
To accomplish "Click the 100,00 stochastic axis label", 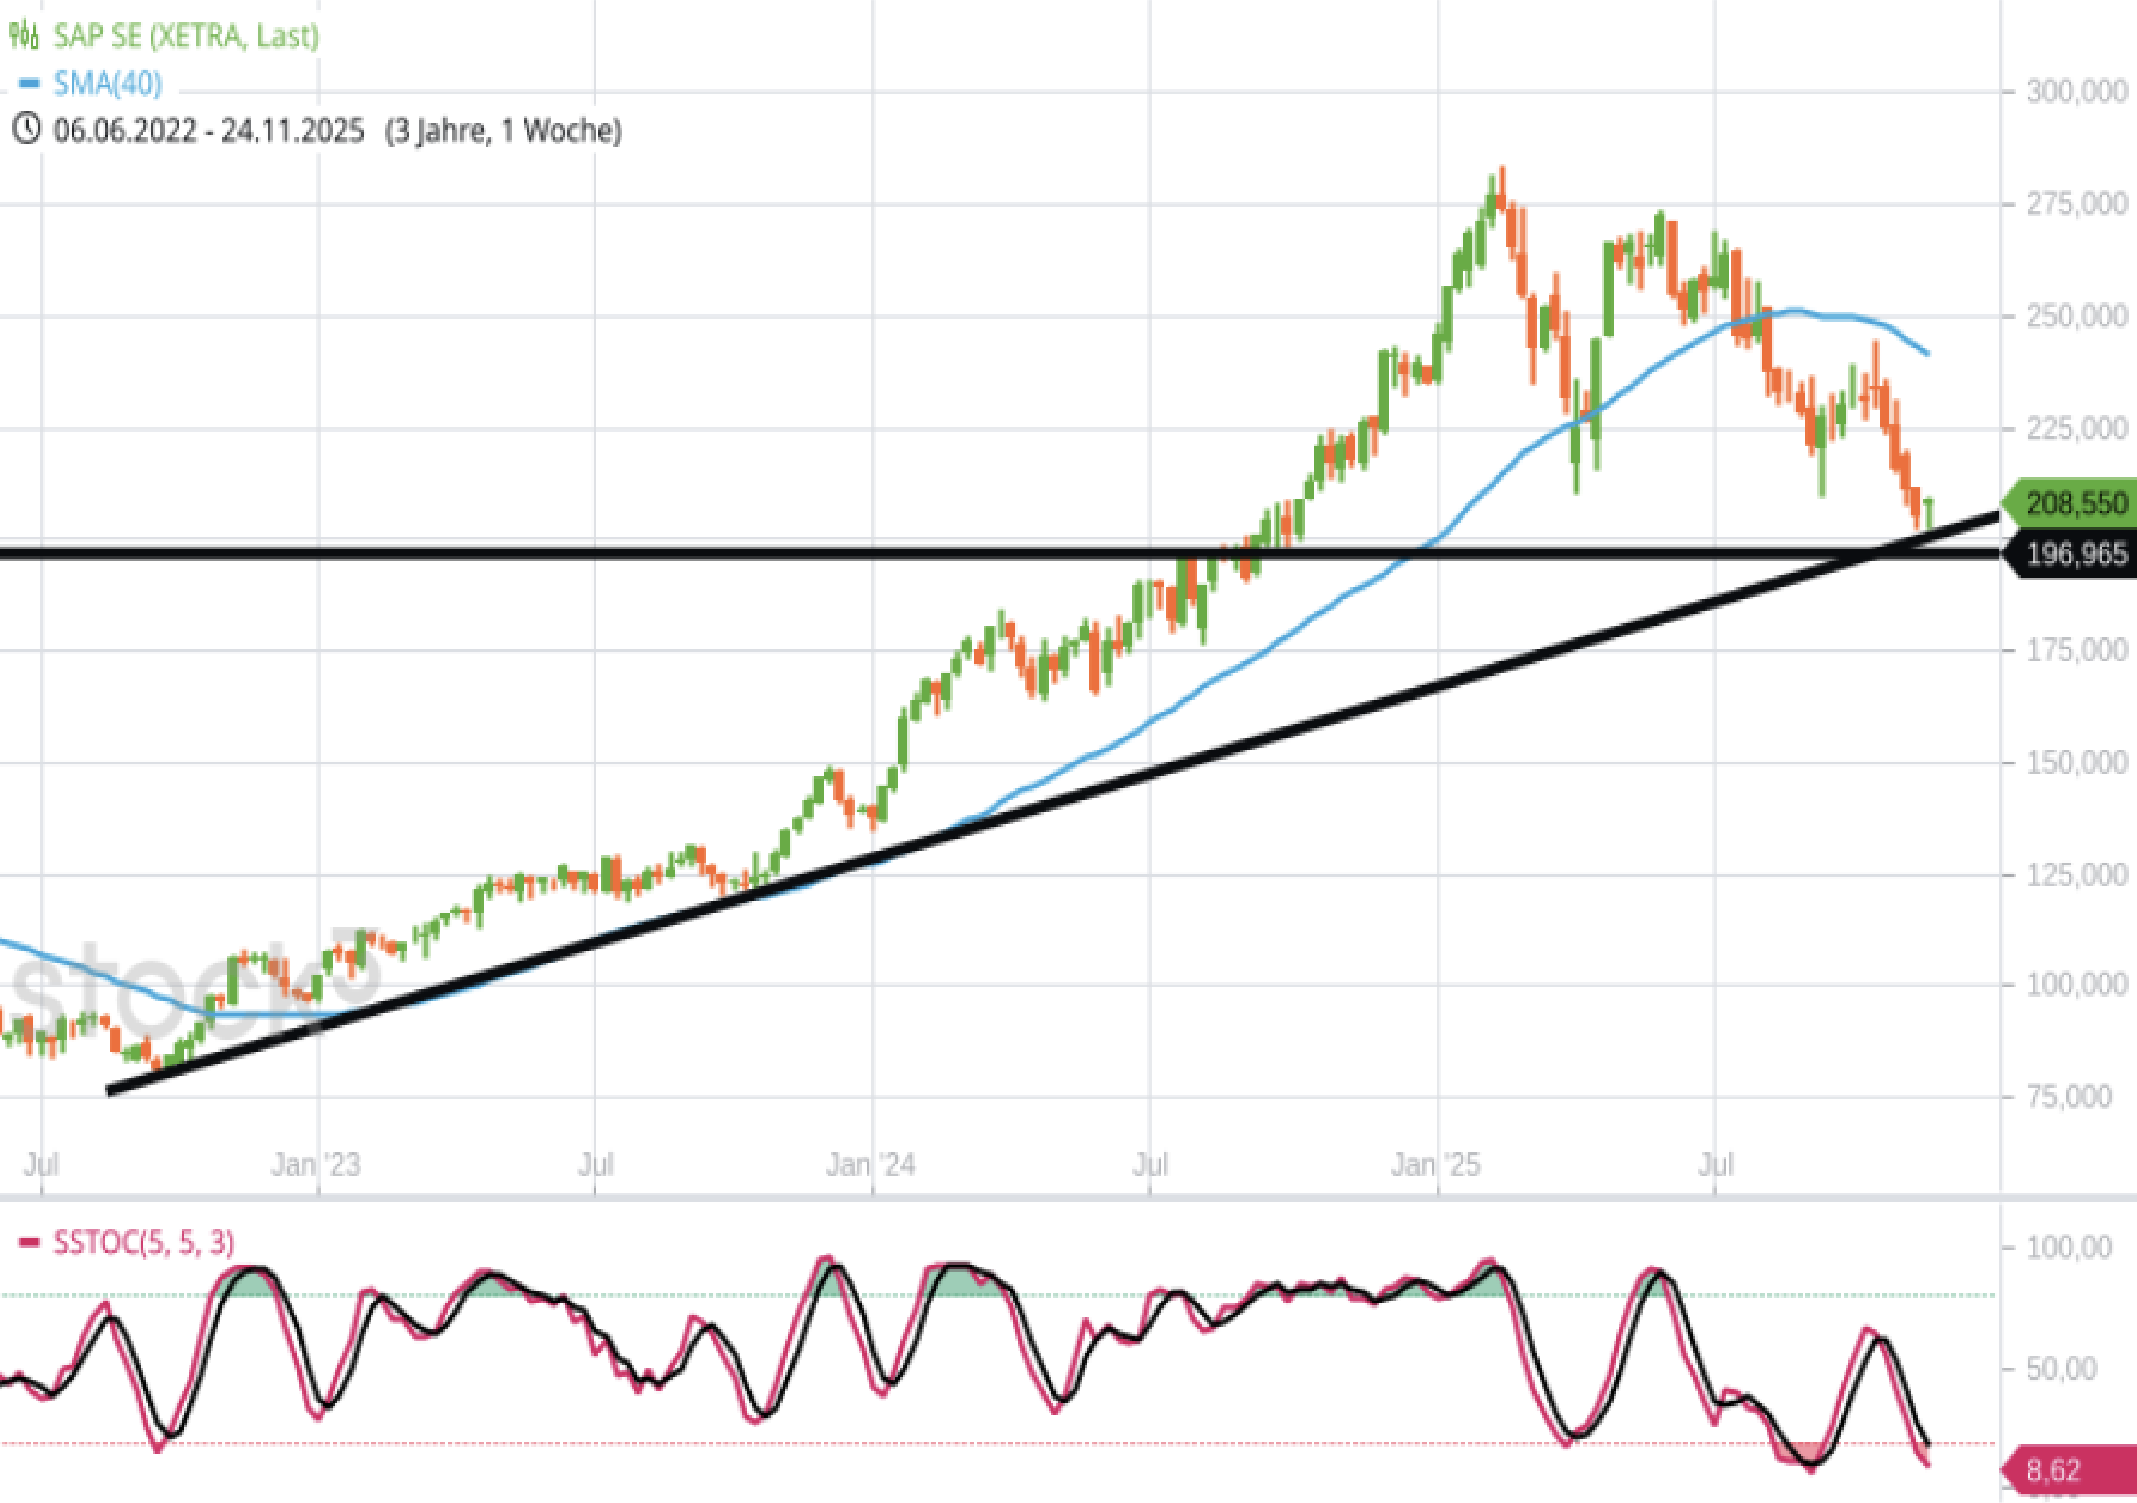I will [x=2069, y=1248].
